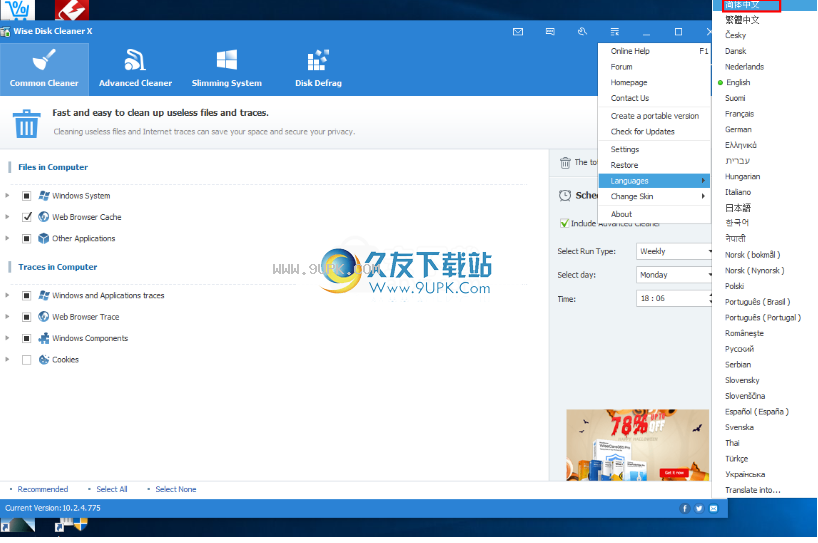
Task: Open the Common Cleaner tab
Action: click(44, 69)
